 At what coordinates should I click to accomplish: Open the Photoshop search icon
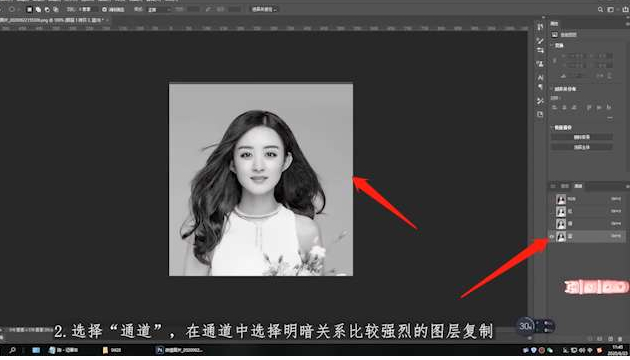(x=600, y=9)
